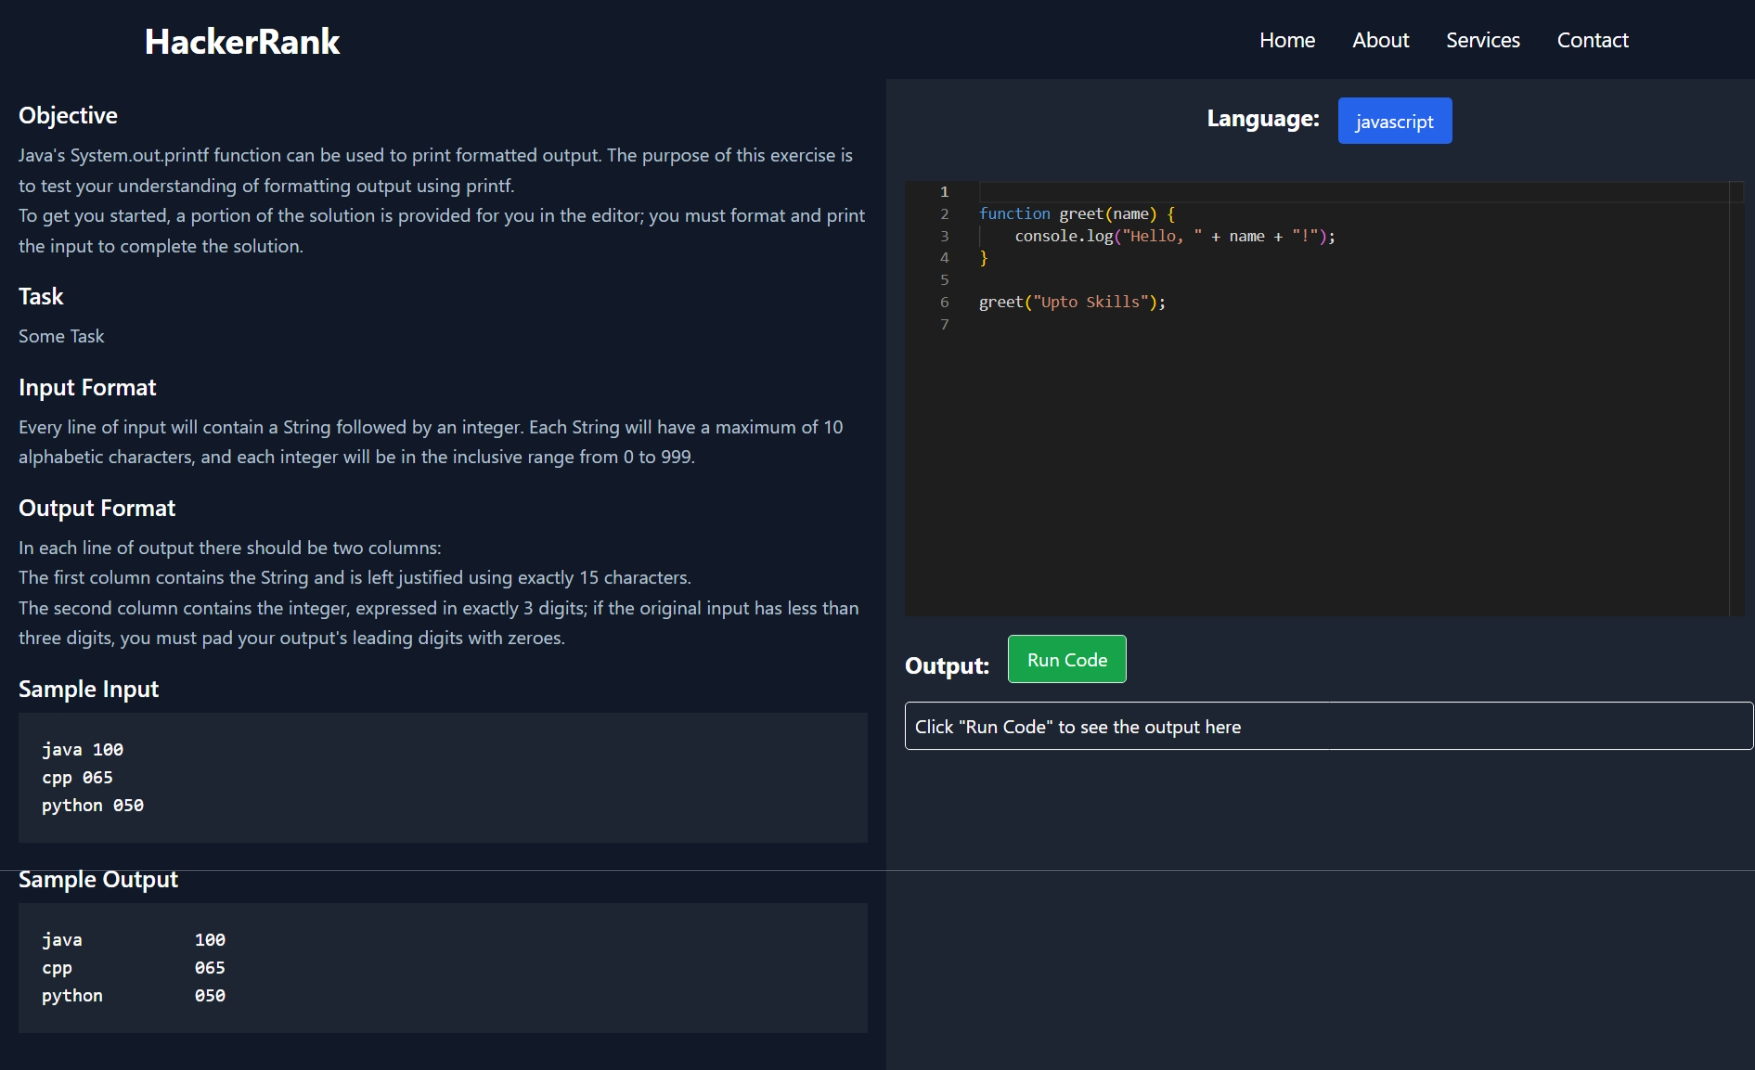Image resolution: width=1755 pixels, height=1070 pixels.
Task: Click the Task heading
Action: pos(41,297)
